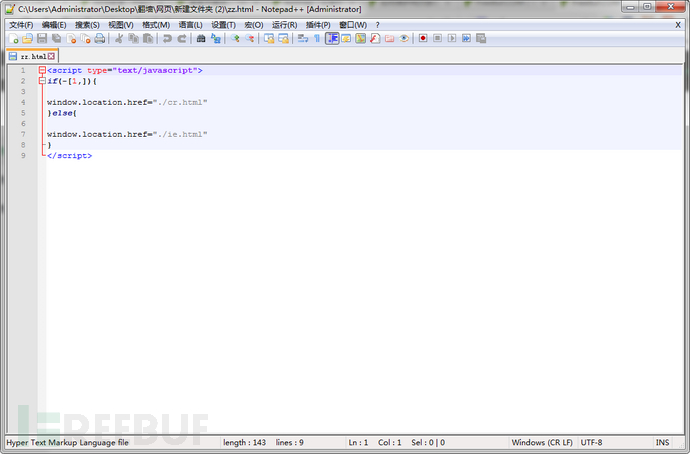Viewport: 690px width, 454px height.
Task: Open the 插件(P) menu
Action: pos(318,25)
